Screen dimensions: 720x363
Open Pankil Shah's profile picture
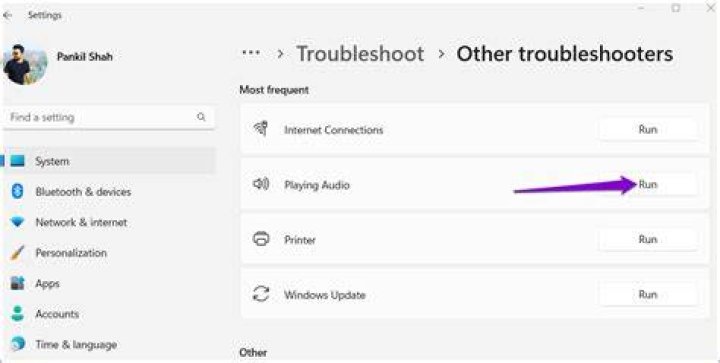click(25, 64)
